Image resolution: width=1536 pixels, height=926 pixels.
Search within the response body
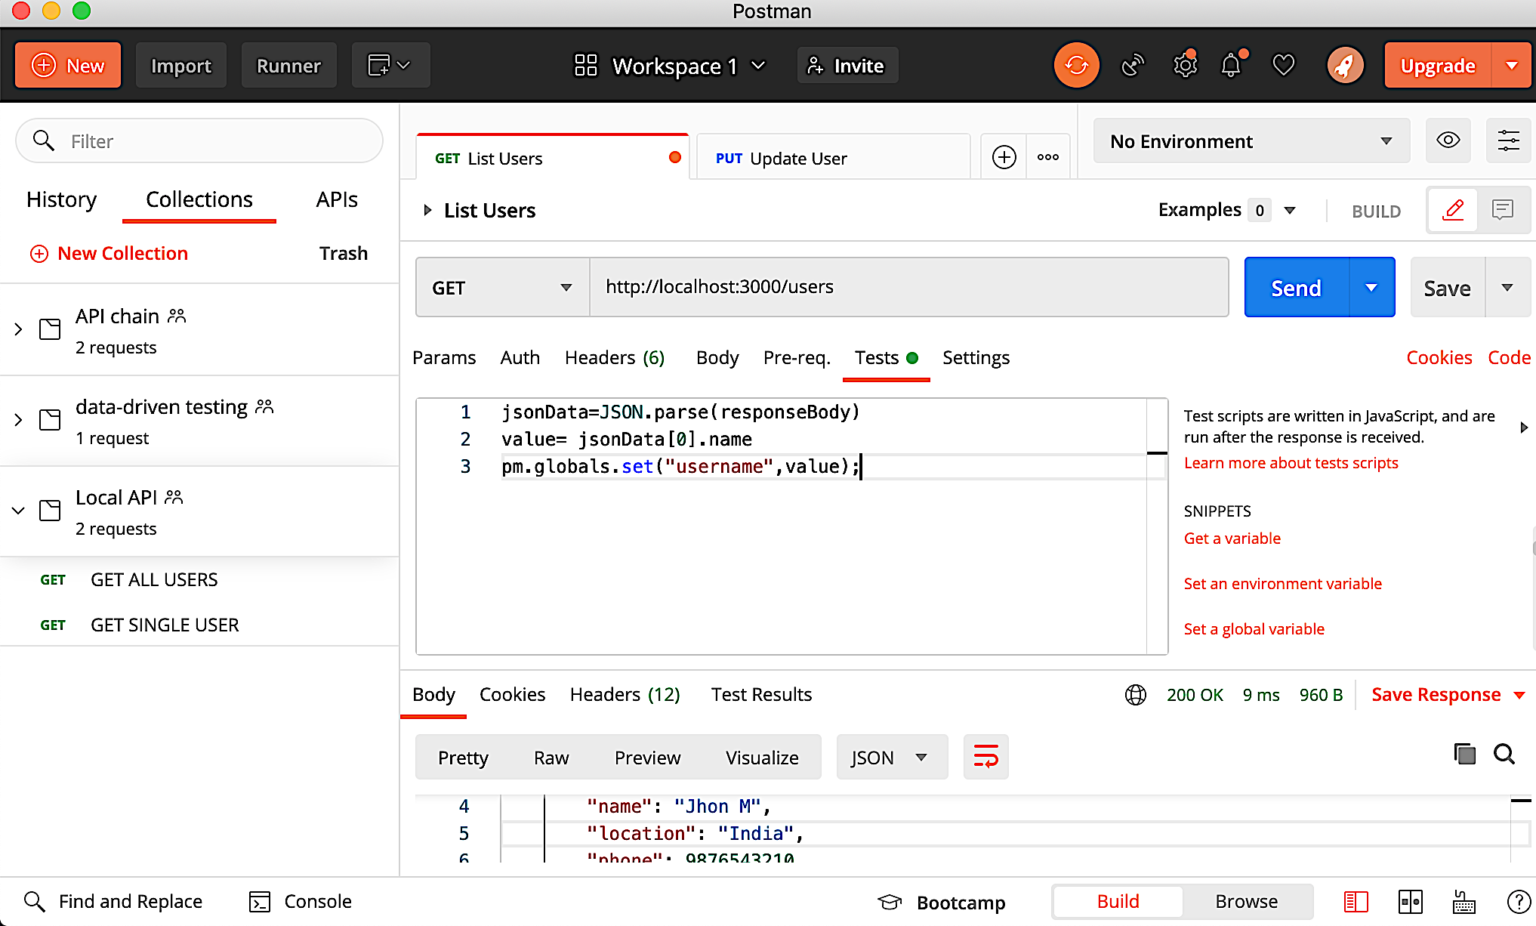(1504, 754)
